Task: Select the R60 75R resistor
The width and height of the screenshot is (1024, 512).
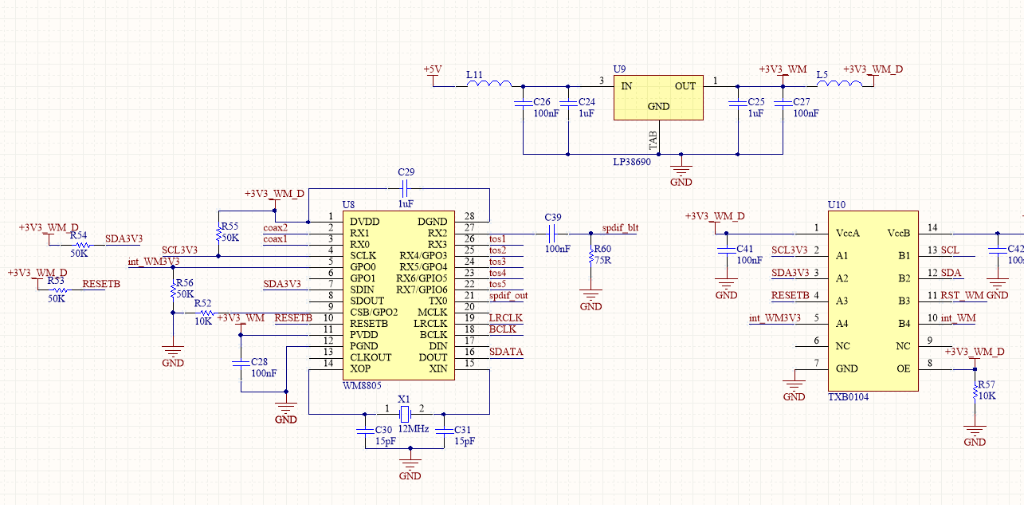Action: 591,258
